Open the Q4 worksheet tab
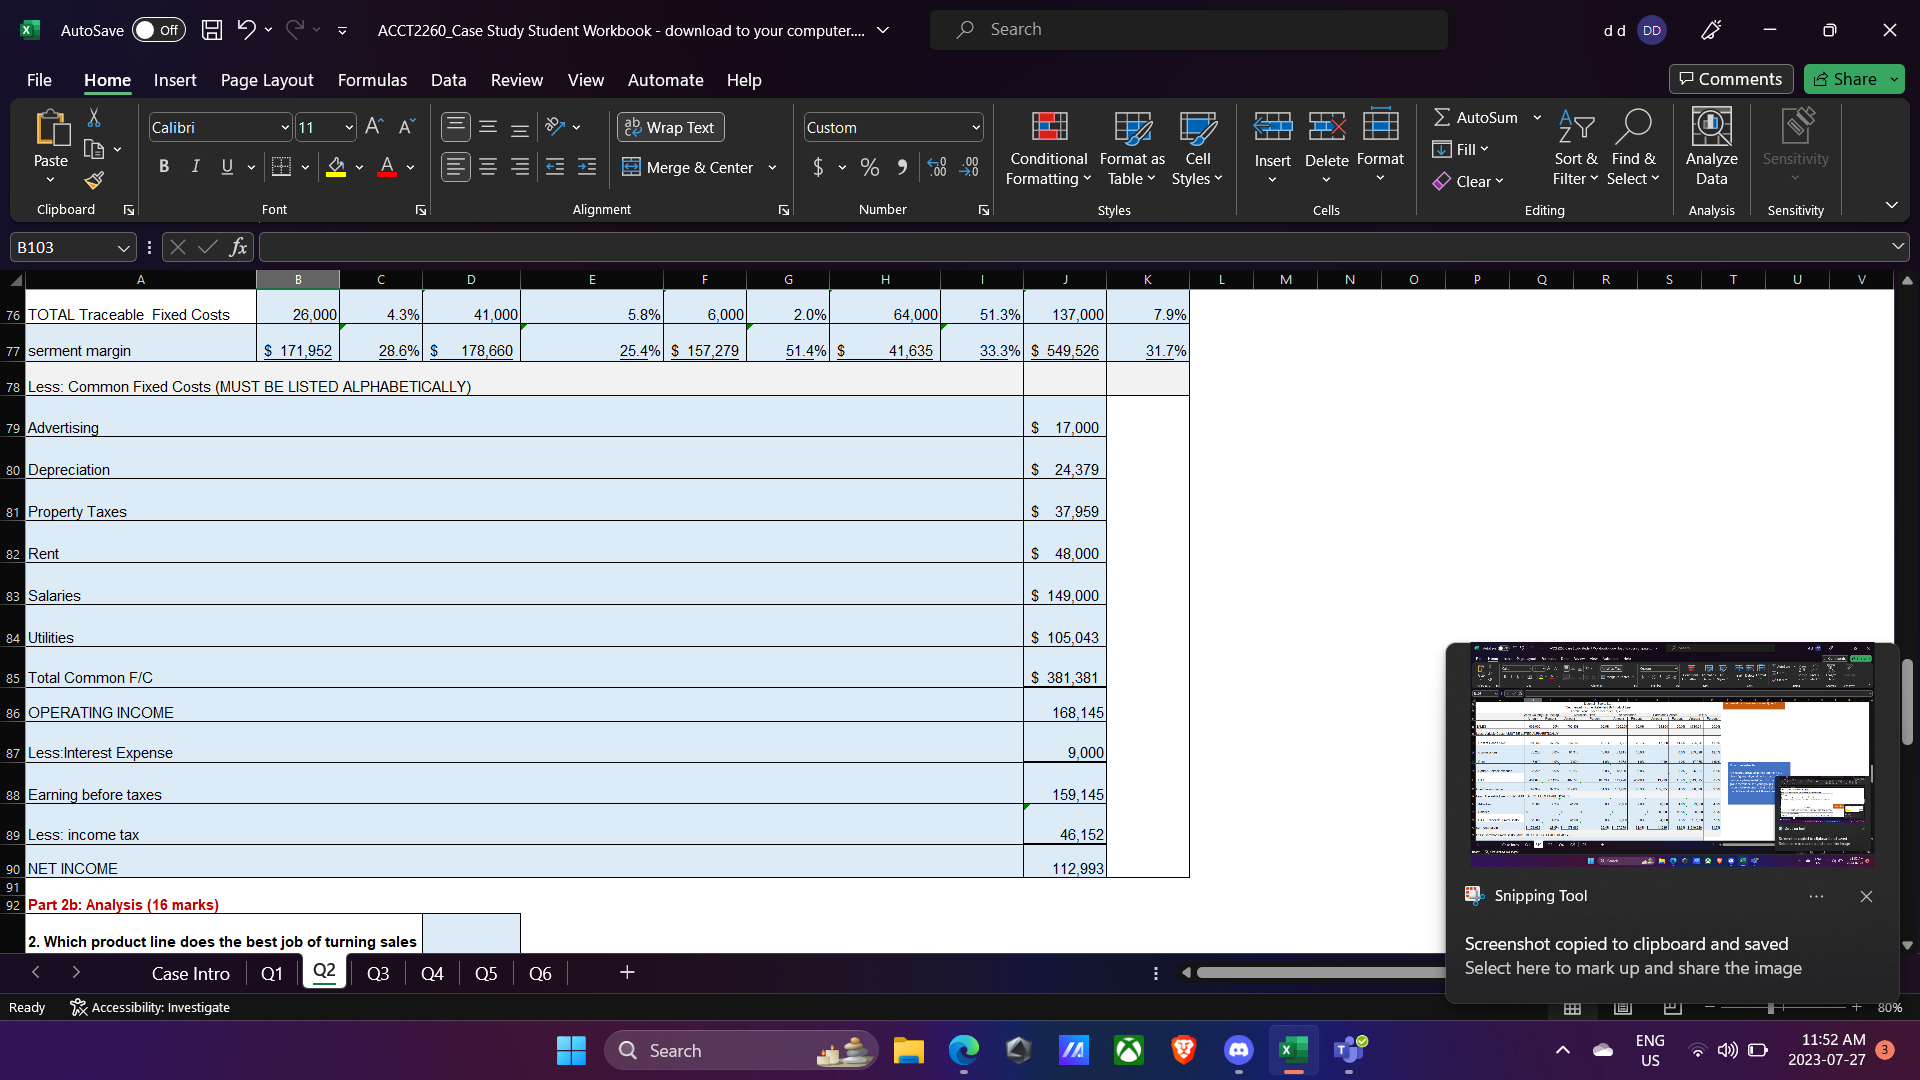This screenshot has width=1920, height=1080. pos(432,972)
